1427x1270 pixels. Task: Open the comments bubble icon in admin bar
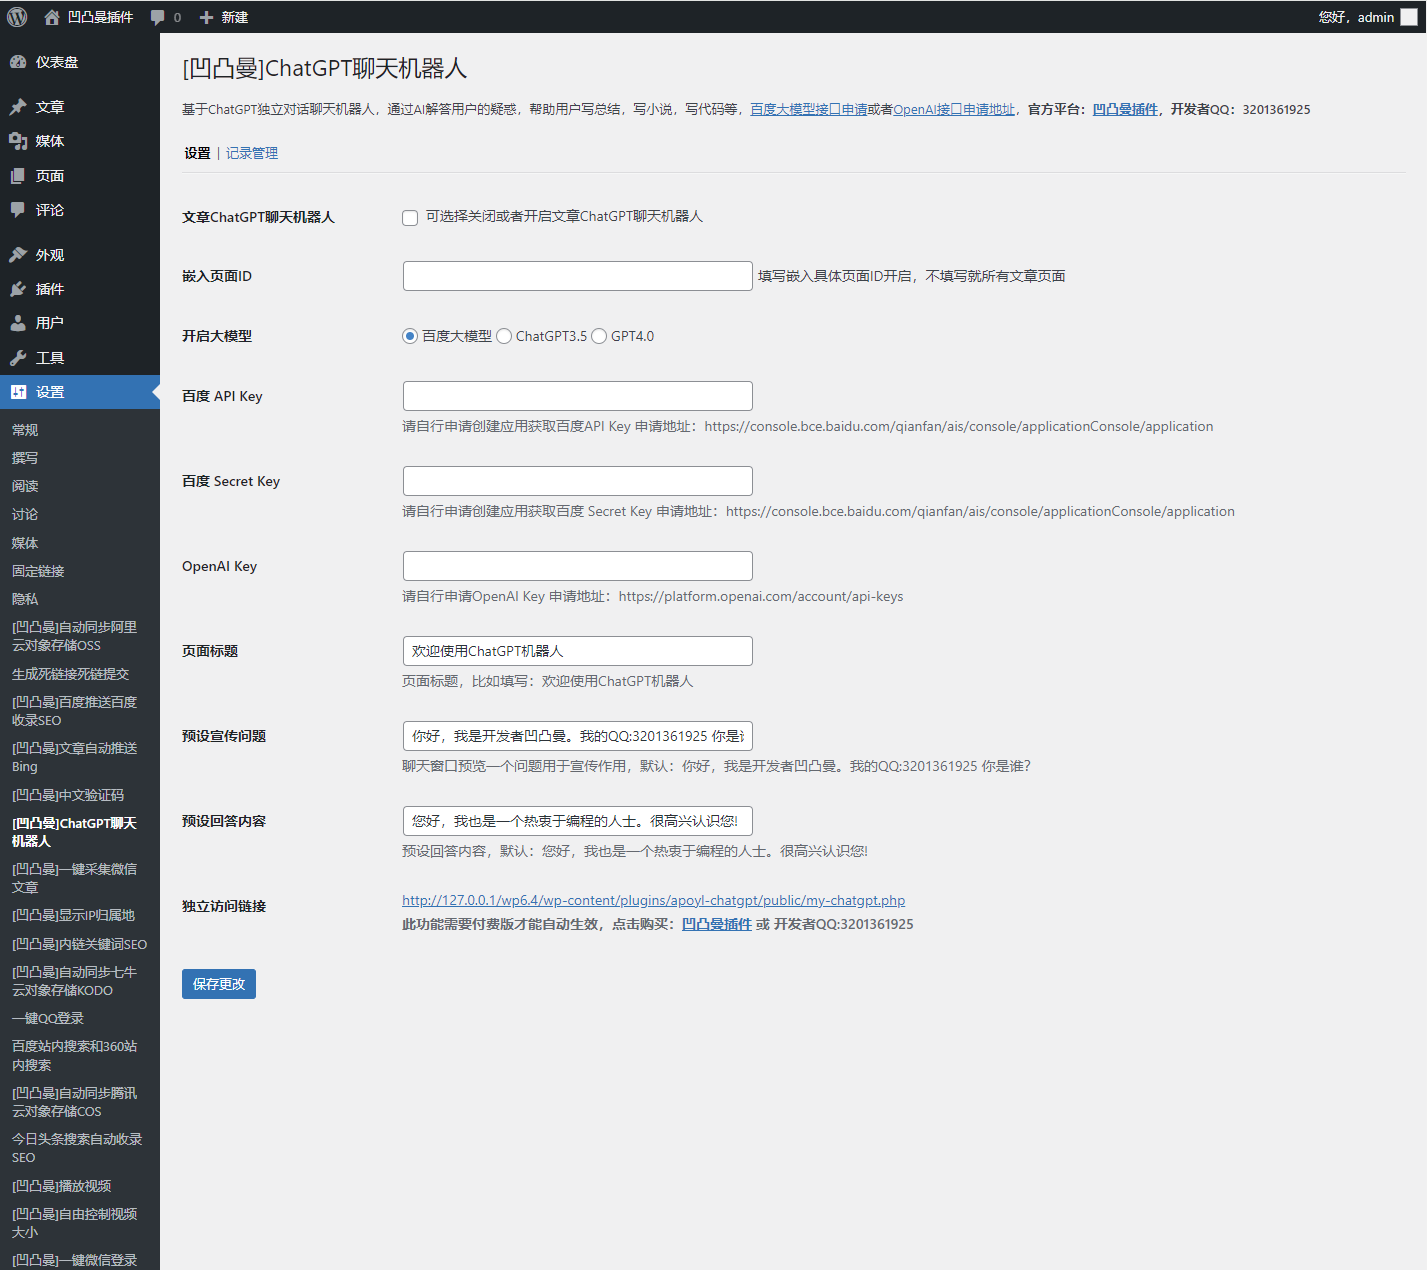click(x=157, y=17)
